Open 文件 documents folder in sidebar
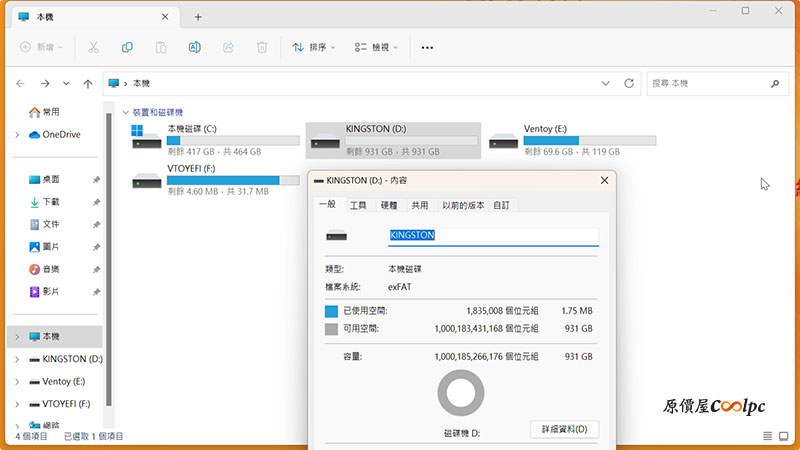Screen dimensions: 800x450 (44, 224)
